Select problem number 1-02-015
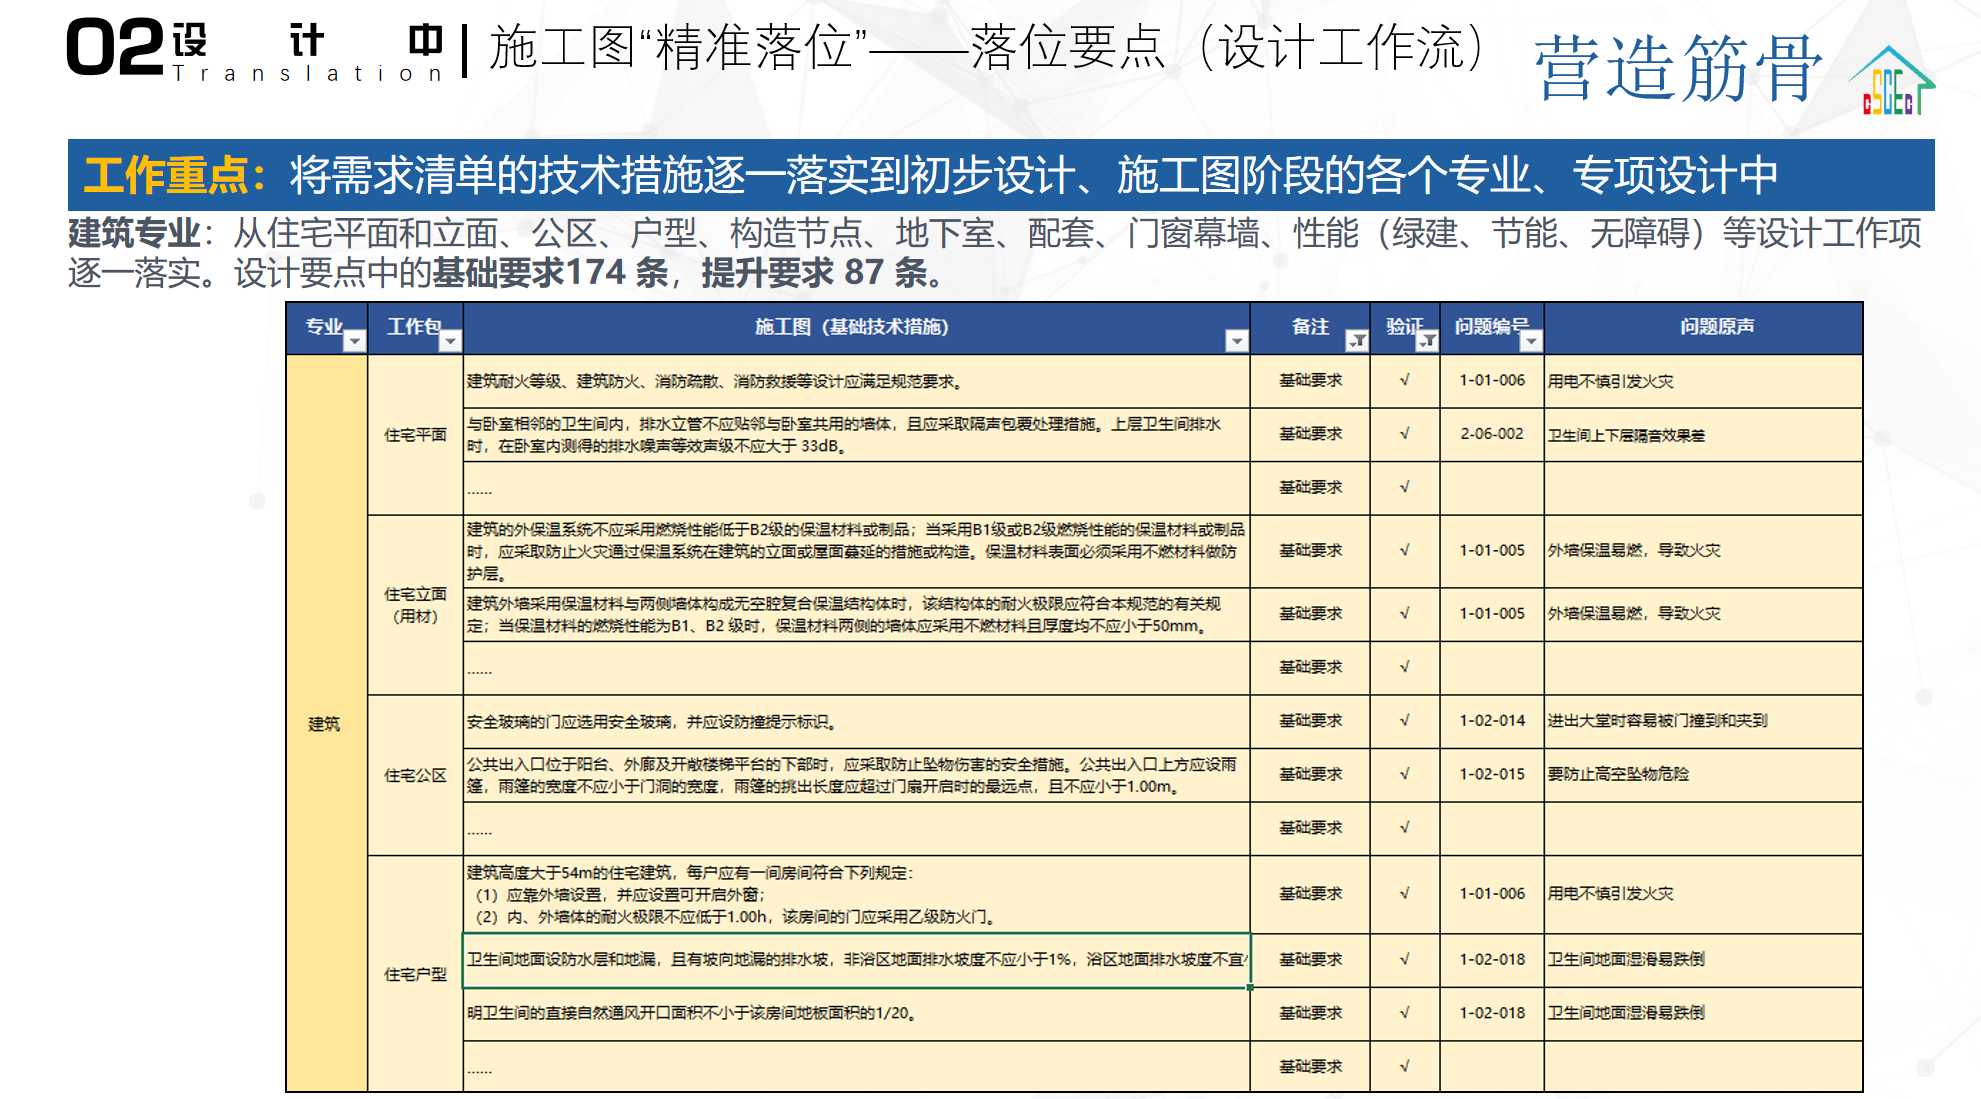This screenshot has height=1099, width=1981. pyautogui.click(x=1492, y=774)
